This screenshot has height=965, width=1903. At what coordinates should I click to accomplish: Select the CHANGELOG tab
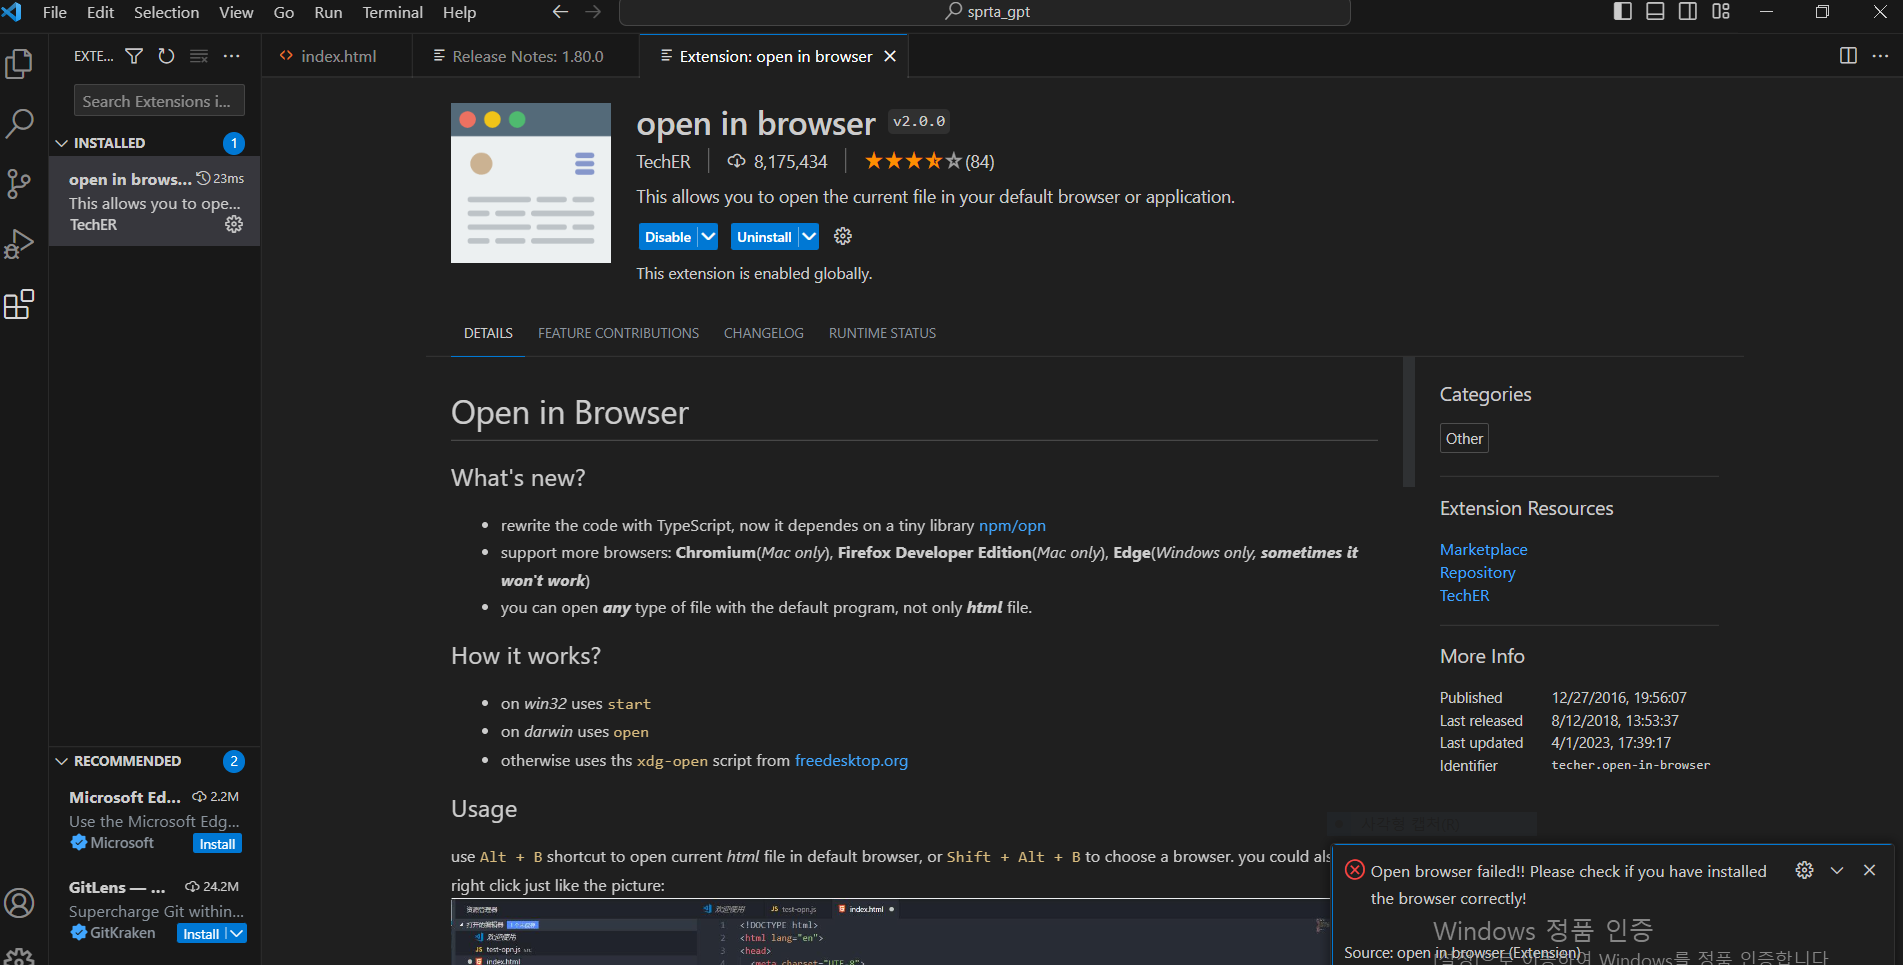[764, 333]
